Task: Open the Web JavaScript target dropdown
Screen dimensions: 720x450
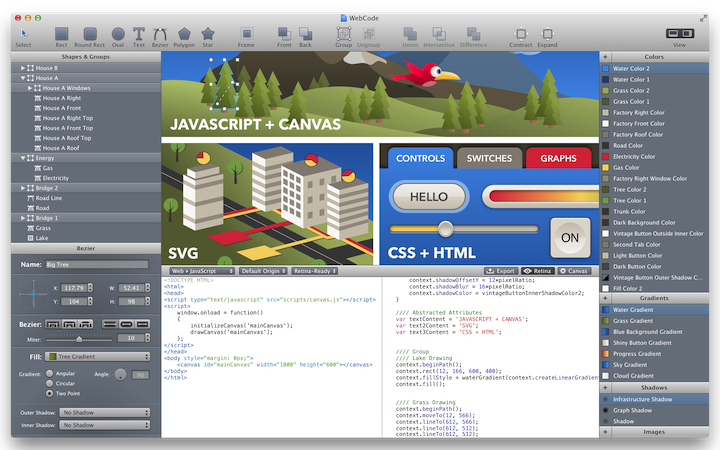Action: coord(202,270)
